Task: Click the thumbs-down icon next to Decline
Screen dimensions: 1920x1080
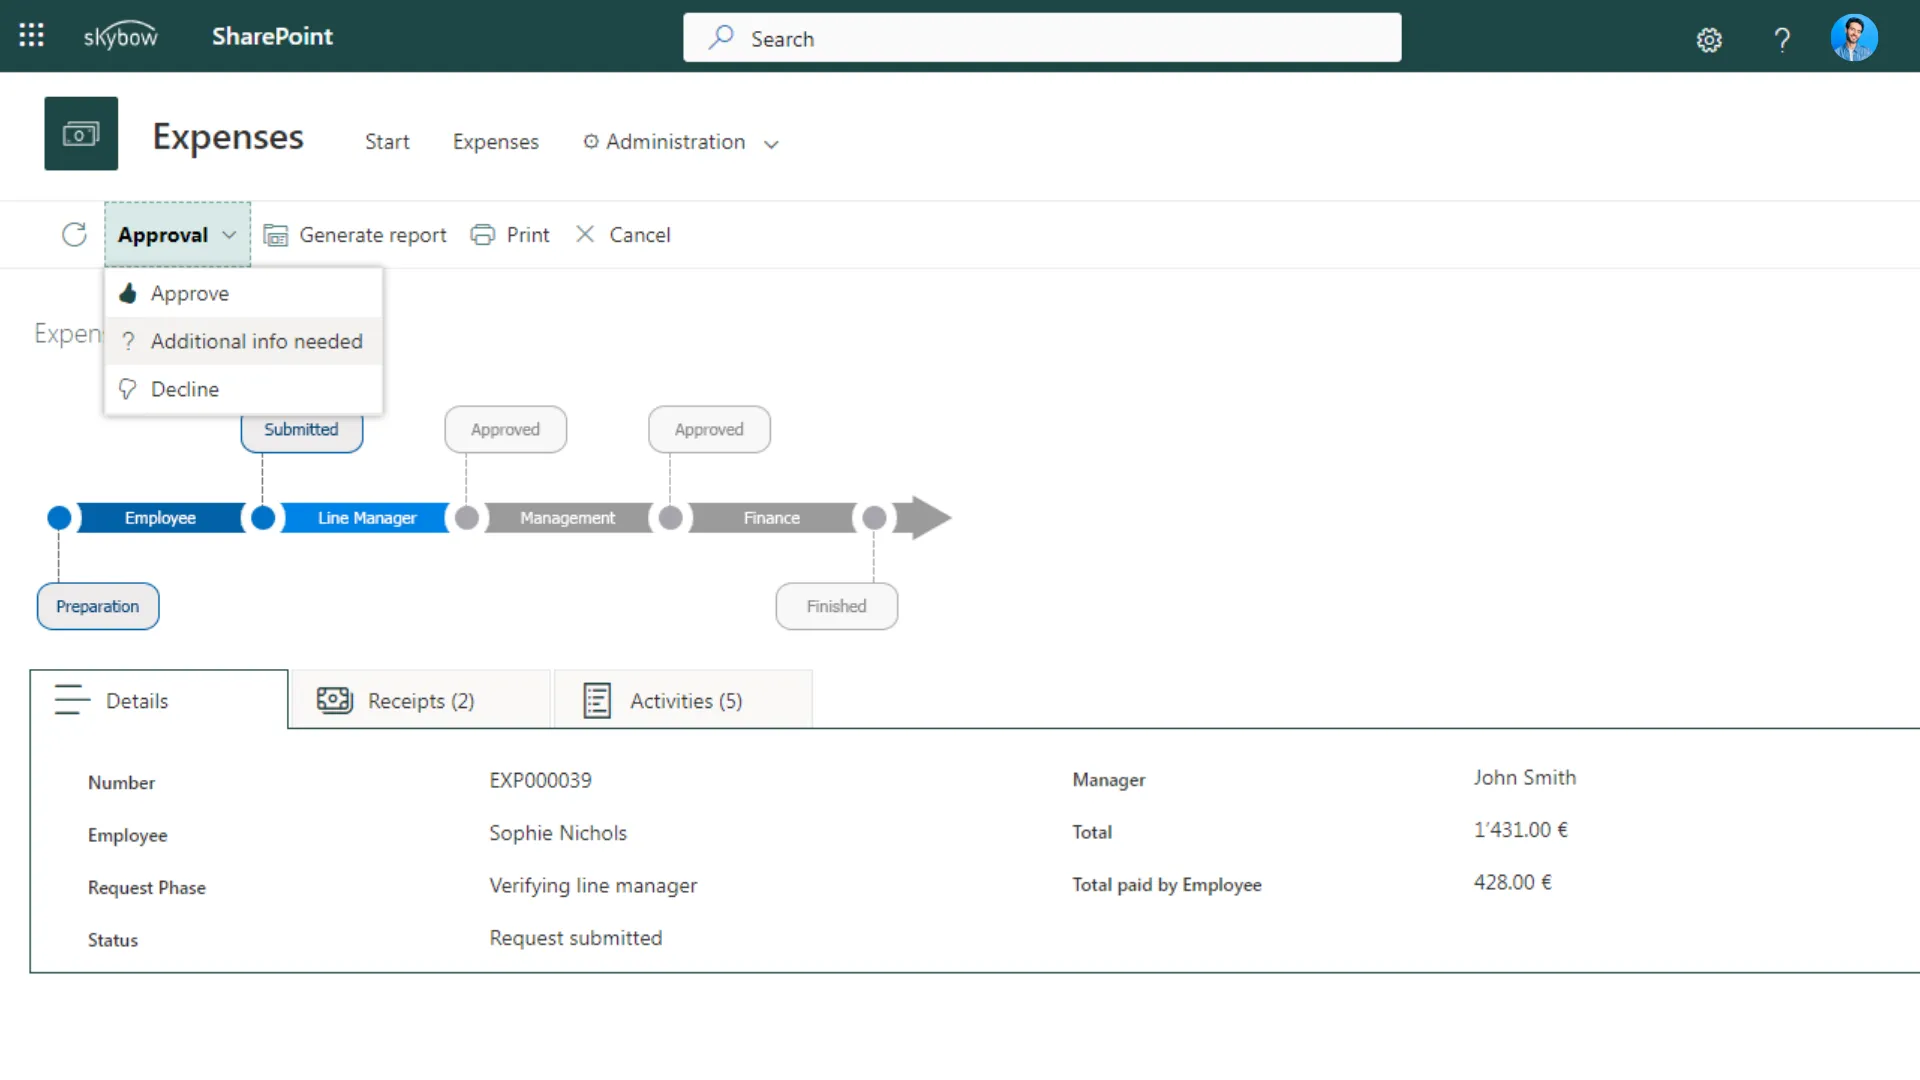Action: tap(128, 389)
